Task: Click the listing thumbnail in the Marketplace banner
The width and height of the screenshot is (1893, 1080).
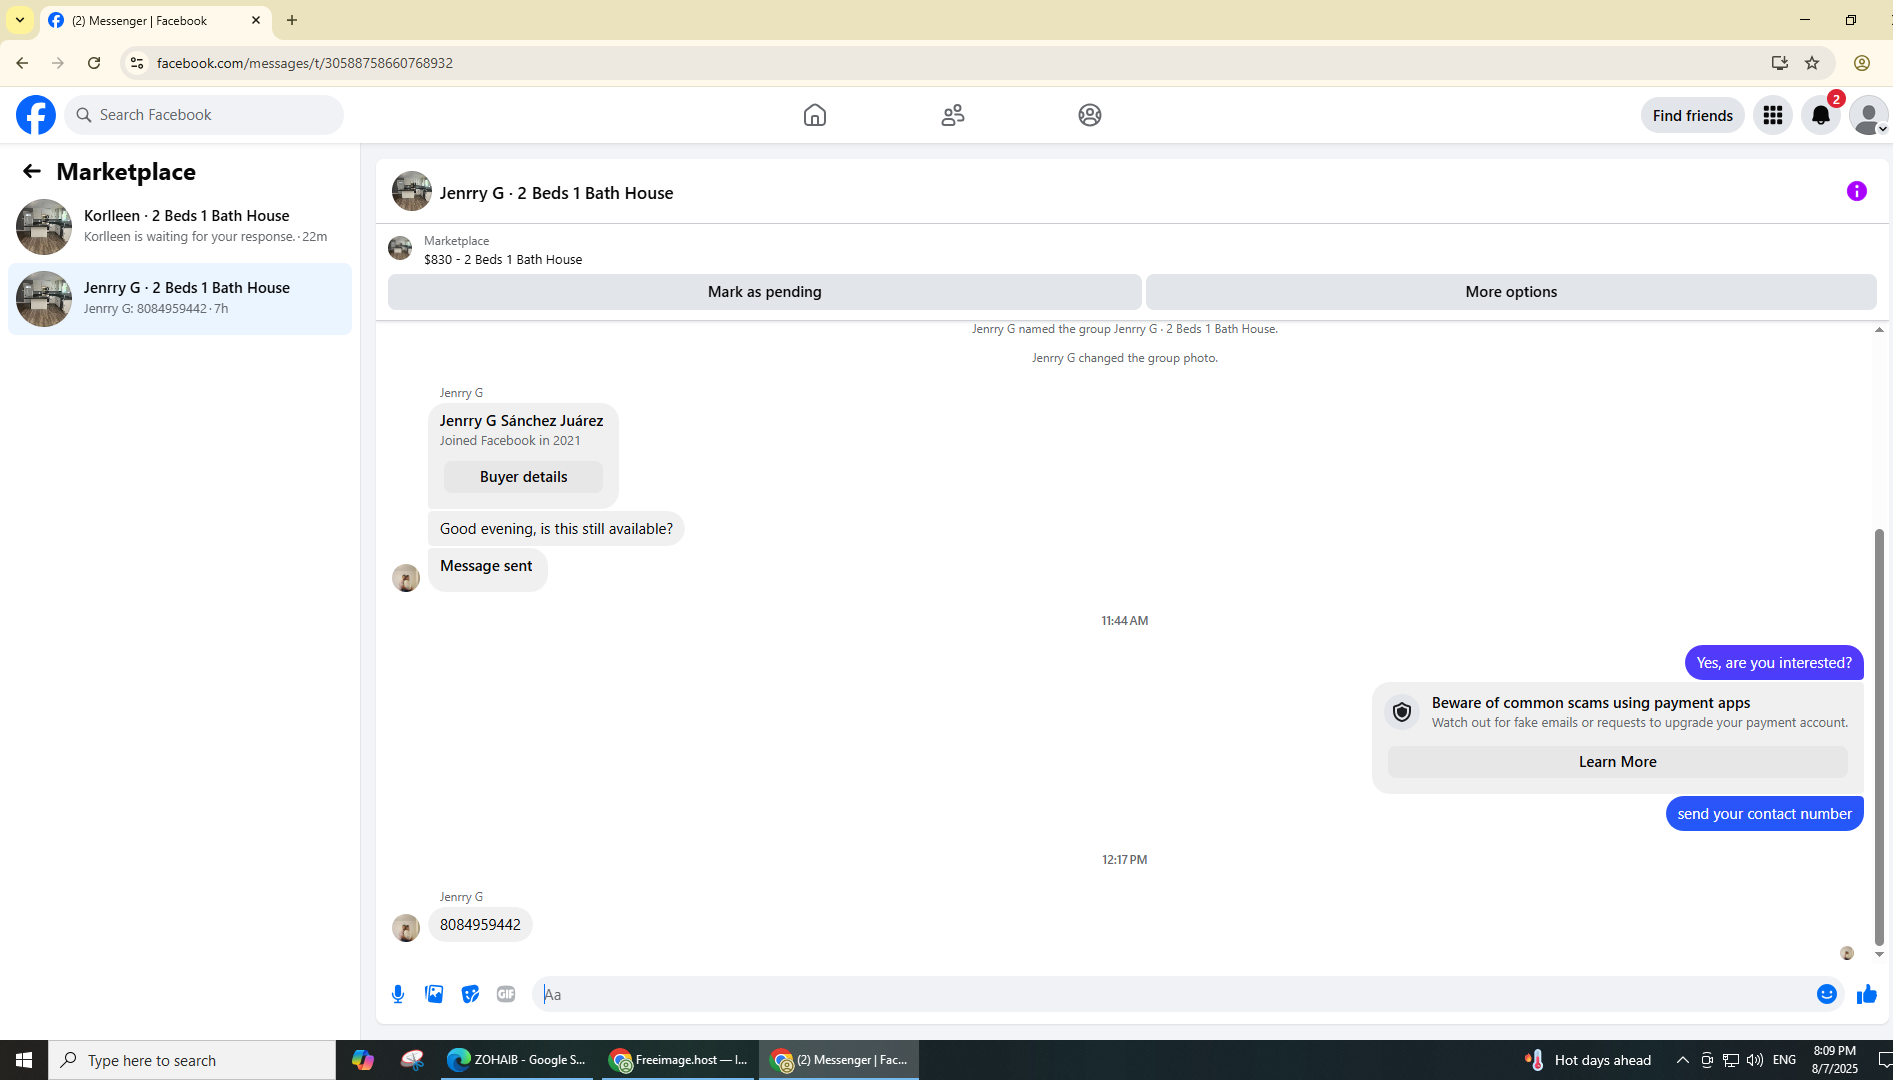Action: [x=400, y=248]
